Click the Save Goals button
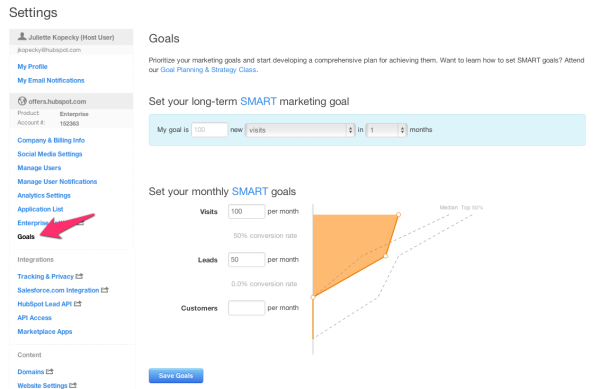Viewport: 600px width, 389px height. [x=176, y=376]
